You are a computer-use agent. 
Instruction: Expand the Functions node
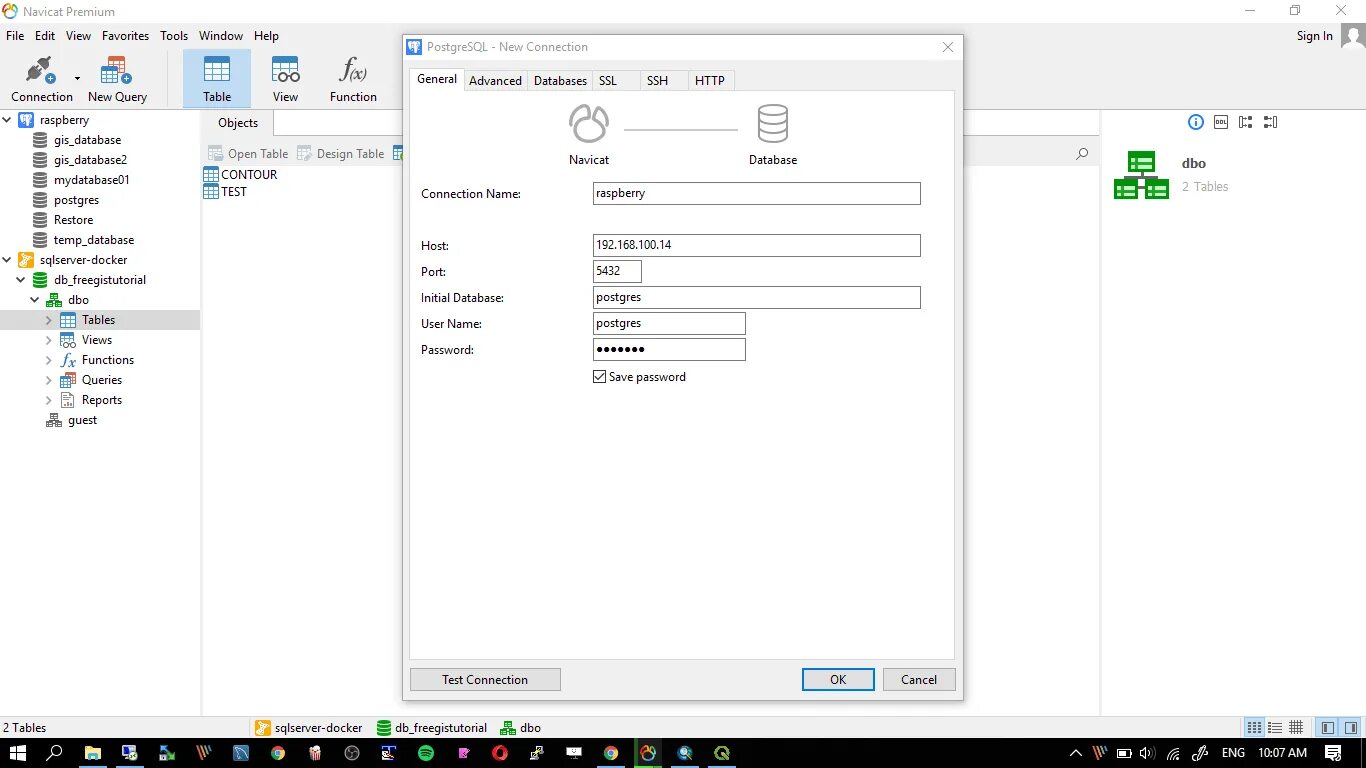pos(48,360)
